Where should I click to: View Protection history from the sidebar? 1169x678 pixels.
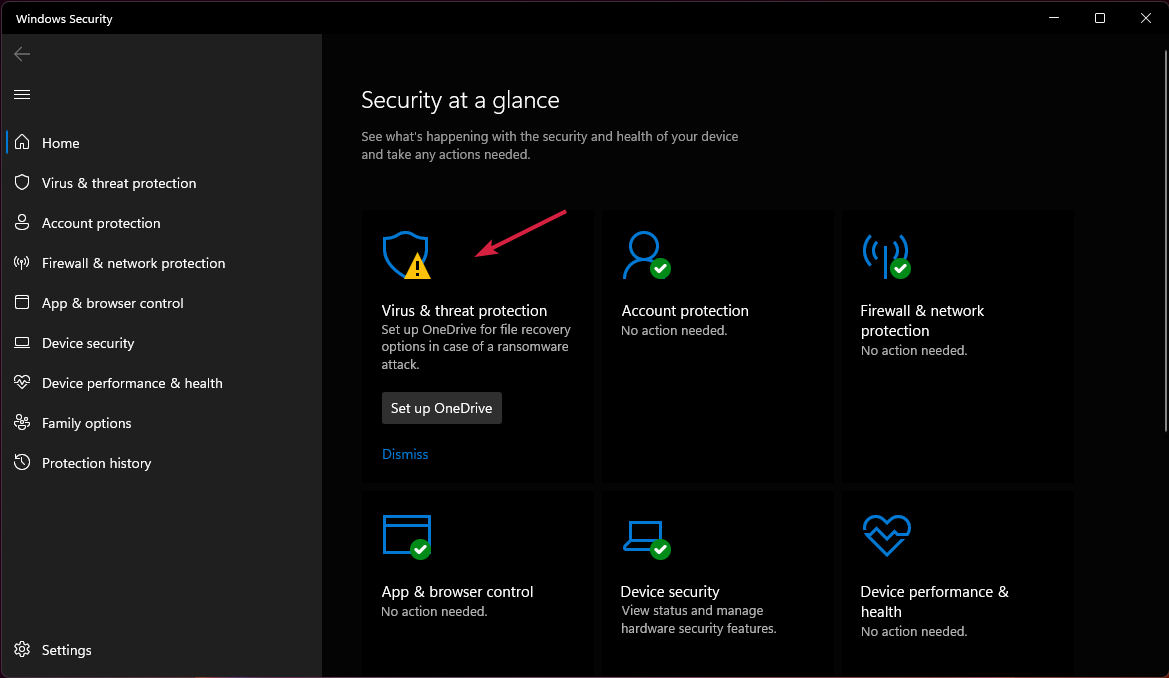96,462
